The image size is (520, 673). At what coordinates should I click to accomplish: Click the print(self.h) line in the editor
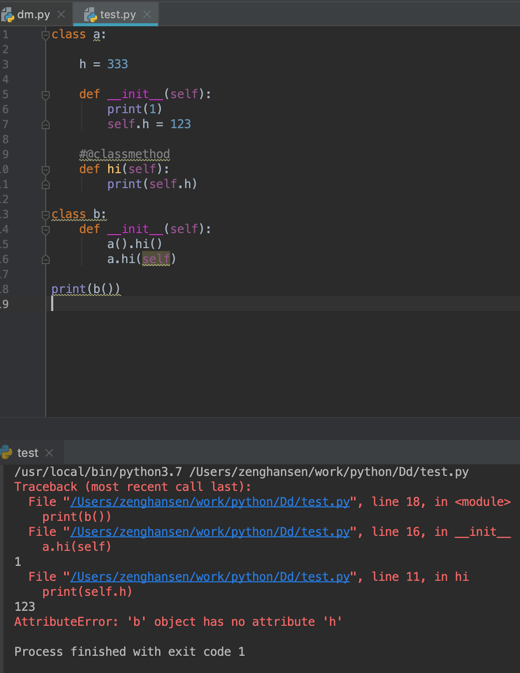pyautogui.click(x=152, y=184)
